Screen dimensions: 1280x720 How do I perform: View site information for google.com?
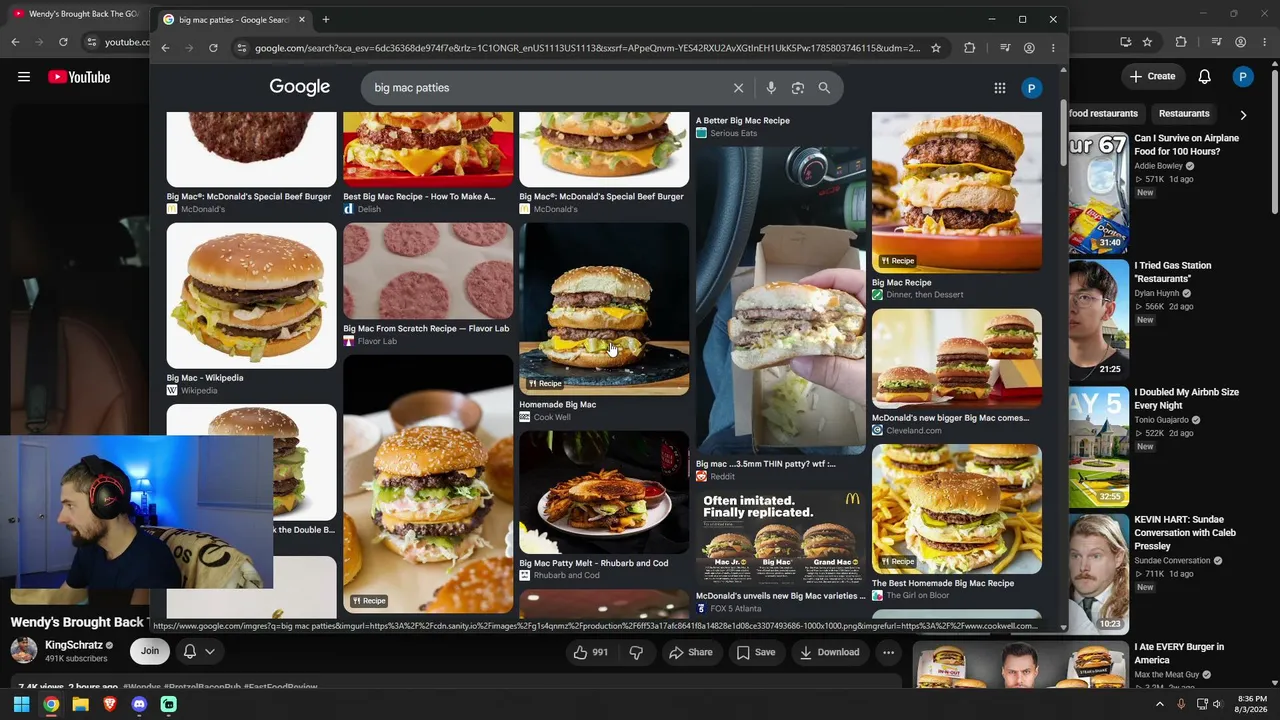[x=241, y=48]
